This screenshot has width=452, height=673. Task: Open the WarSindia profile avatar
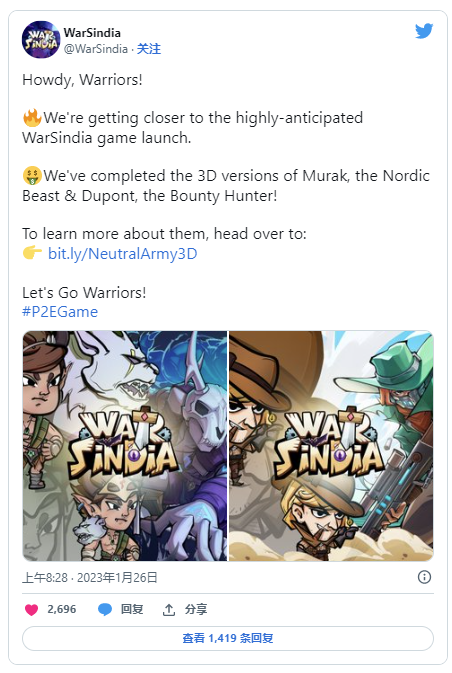coord(41,40)
